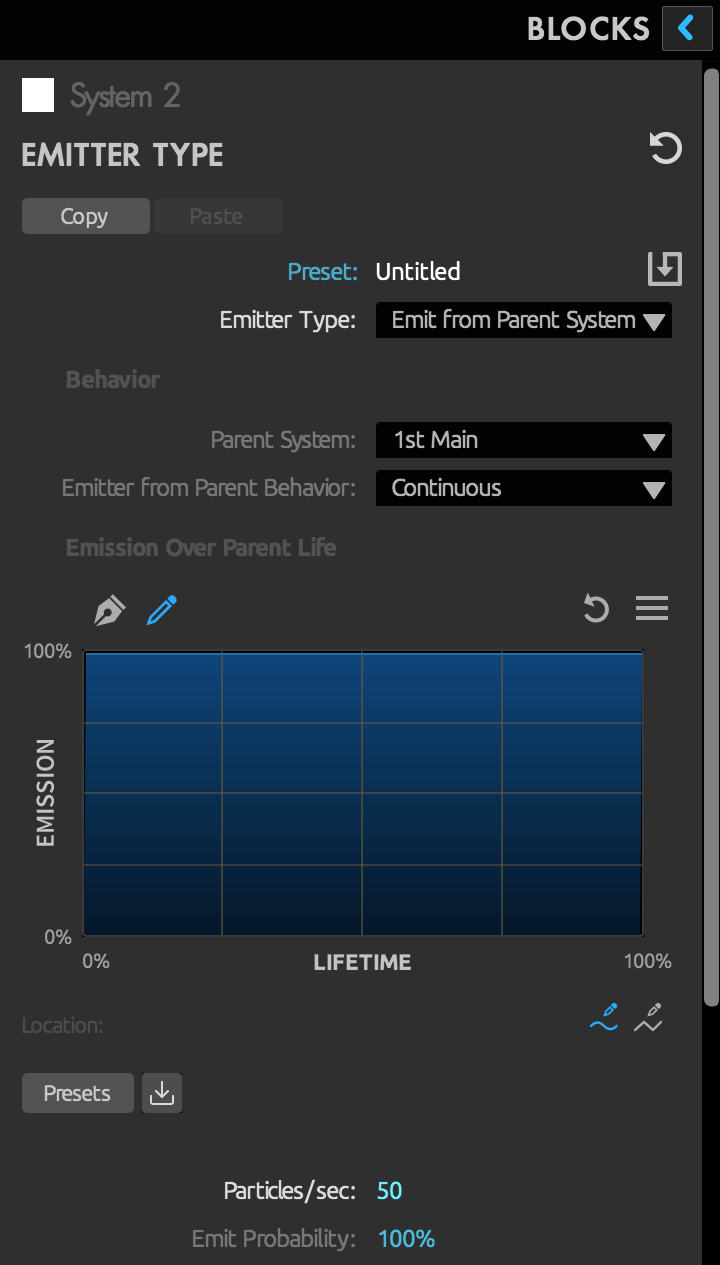720x1265 pixels.
Task: Open the curve graph hamburger menu
Action: (652, 608)
